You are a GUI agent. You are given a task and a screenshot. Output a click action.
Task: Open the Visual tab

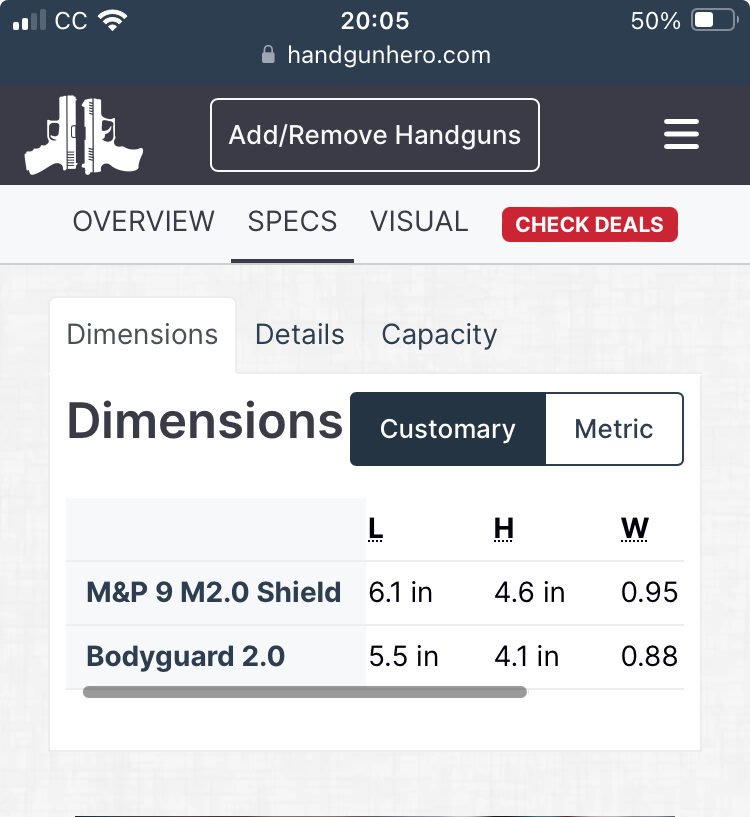[x=419, y=221]
